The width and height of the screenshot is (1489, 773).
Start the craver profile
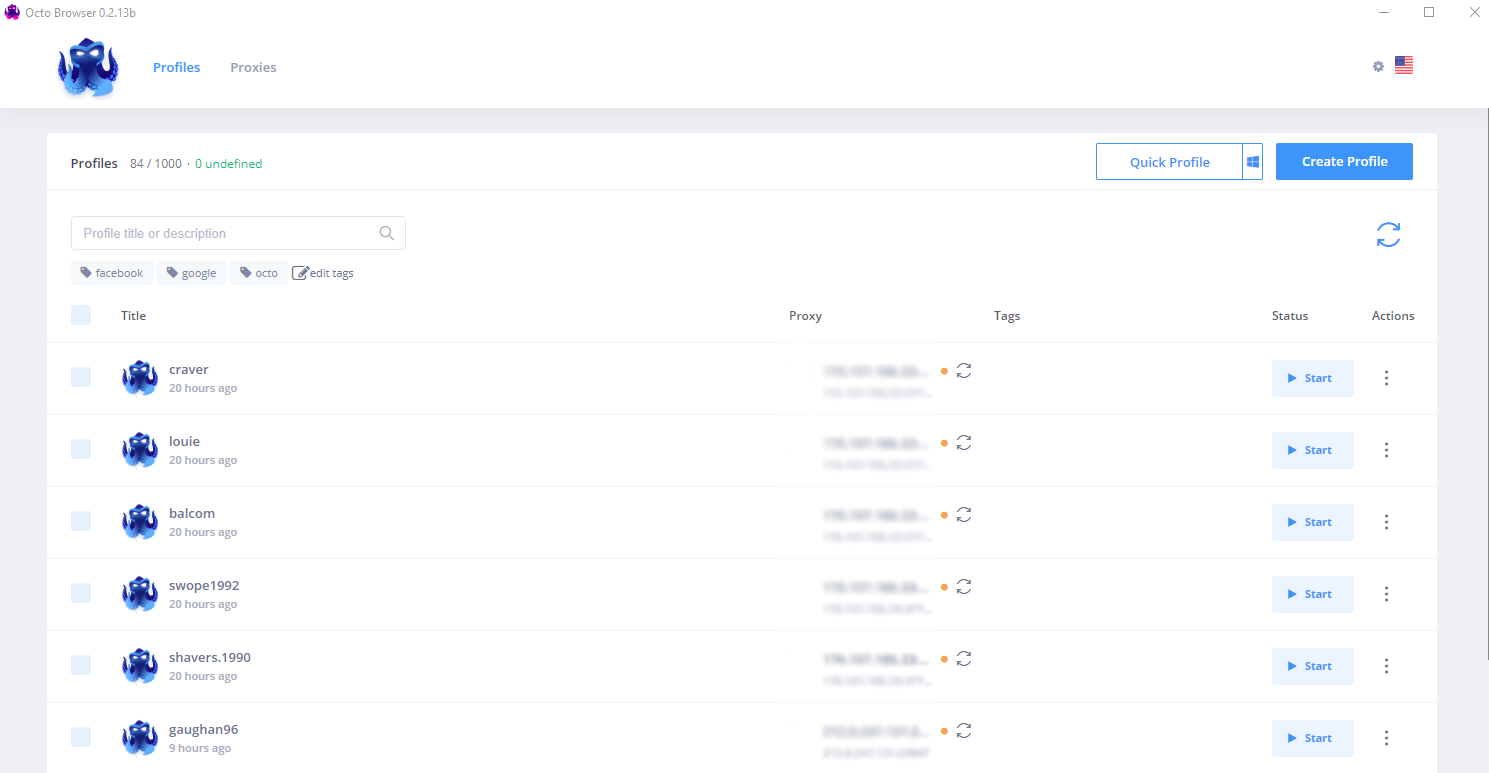1313,378
